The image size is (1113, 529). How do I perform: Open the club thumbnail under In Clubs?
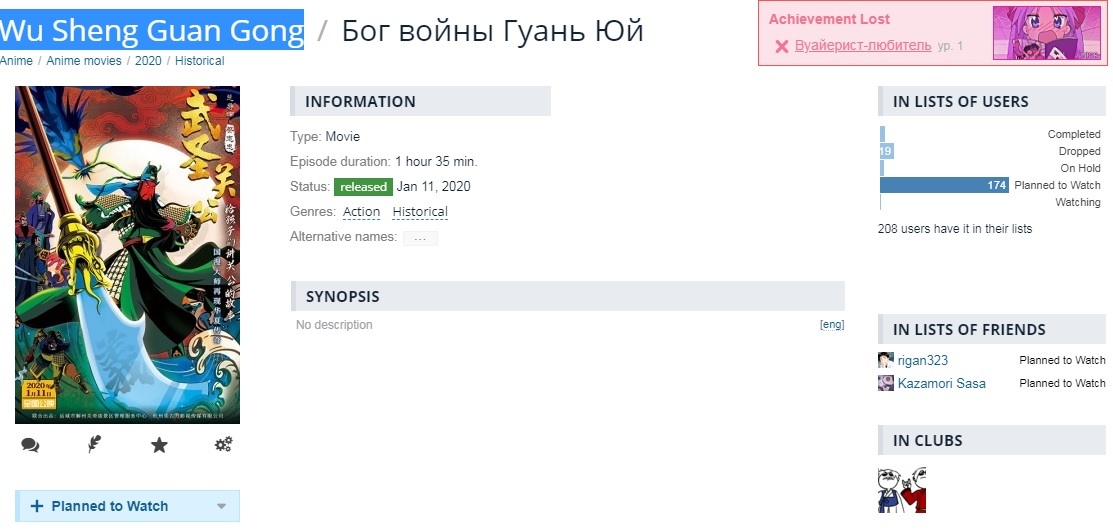tap(902, 490)
